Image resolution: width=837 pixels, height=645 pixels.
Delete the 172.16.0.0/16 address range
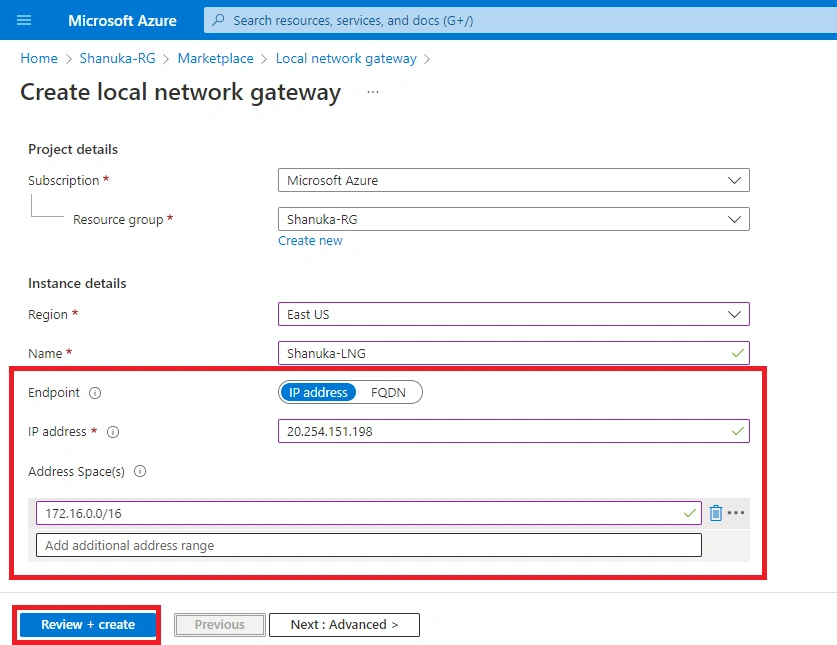(x=716, y=513)
